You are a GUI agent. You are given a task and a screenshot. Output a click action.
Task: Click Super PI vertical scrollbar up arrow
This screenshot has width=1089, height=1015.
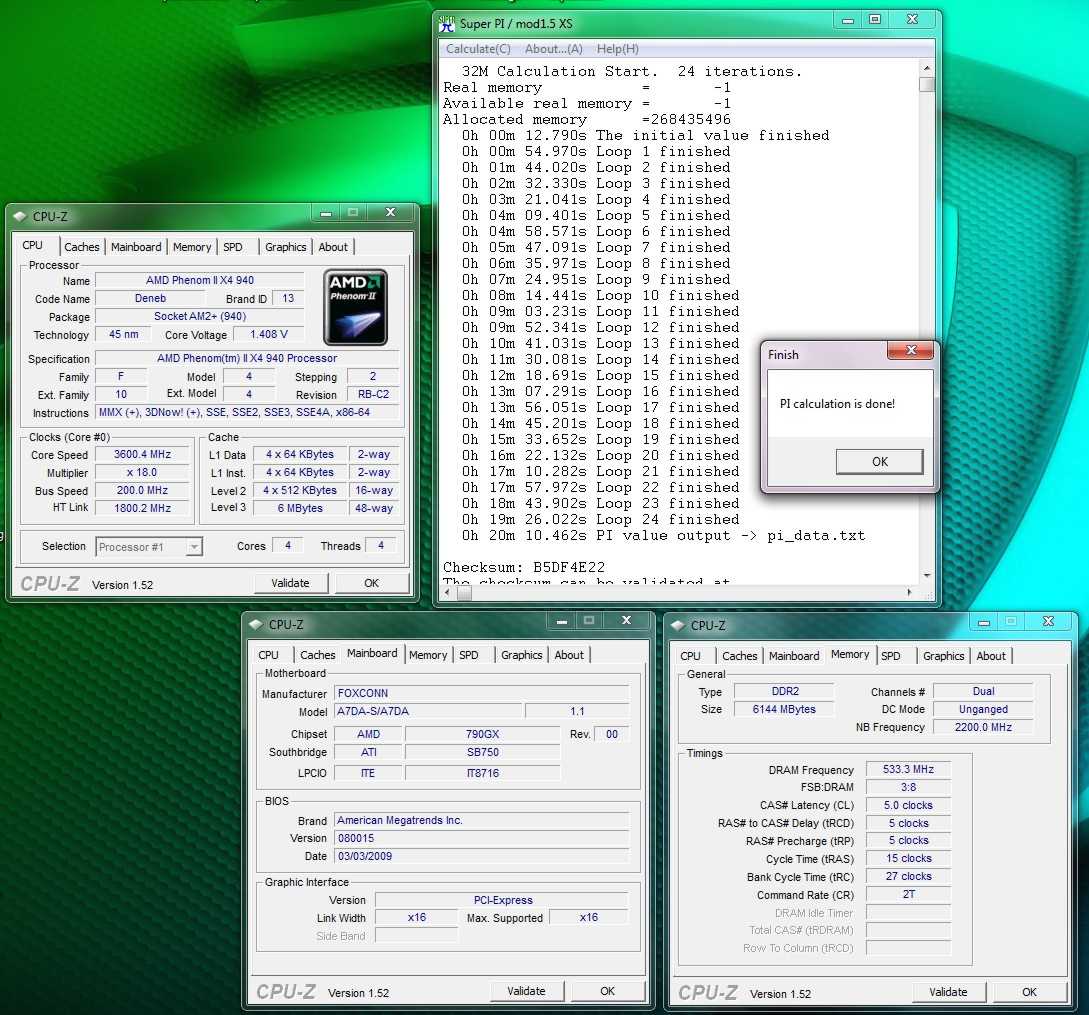click(x=926, y=68)
